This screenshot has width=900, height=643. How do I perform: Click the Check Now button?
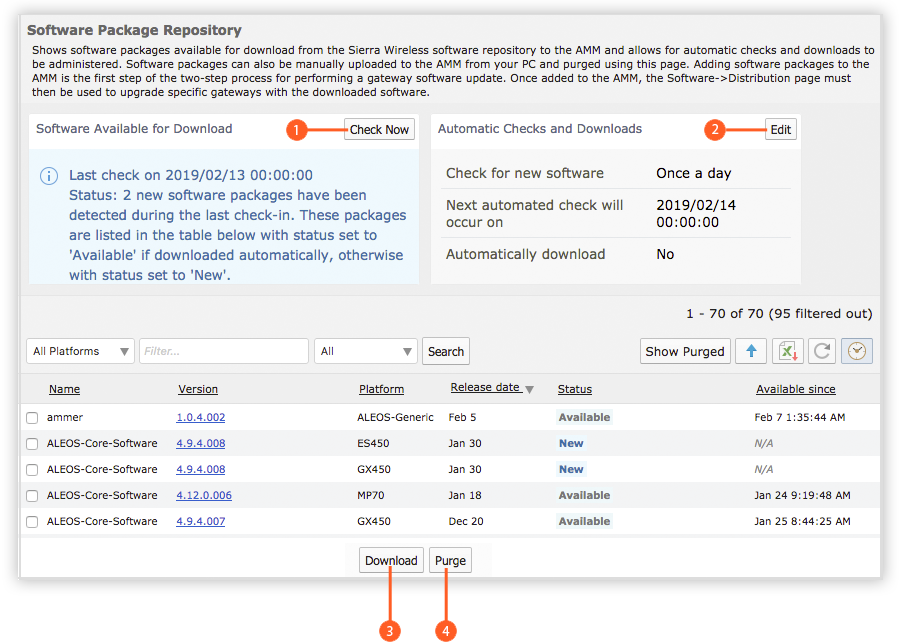coord(379,129)
